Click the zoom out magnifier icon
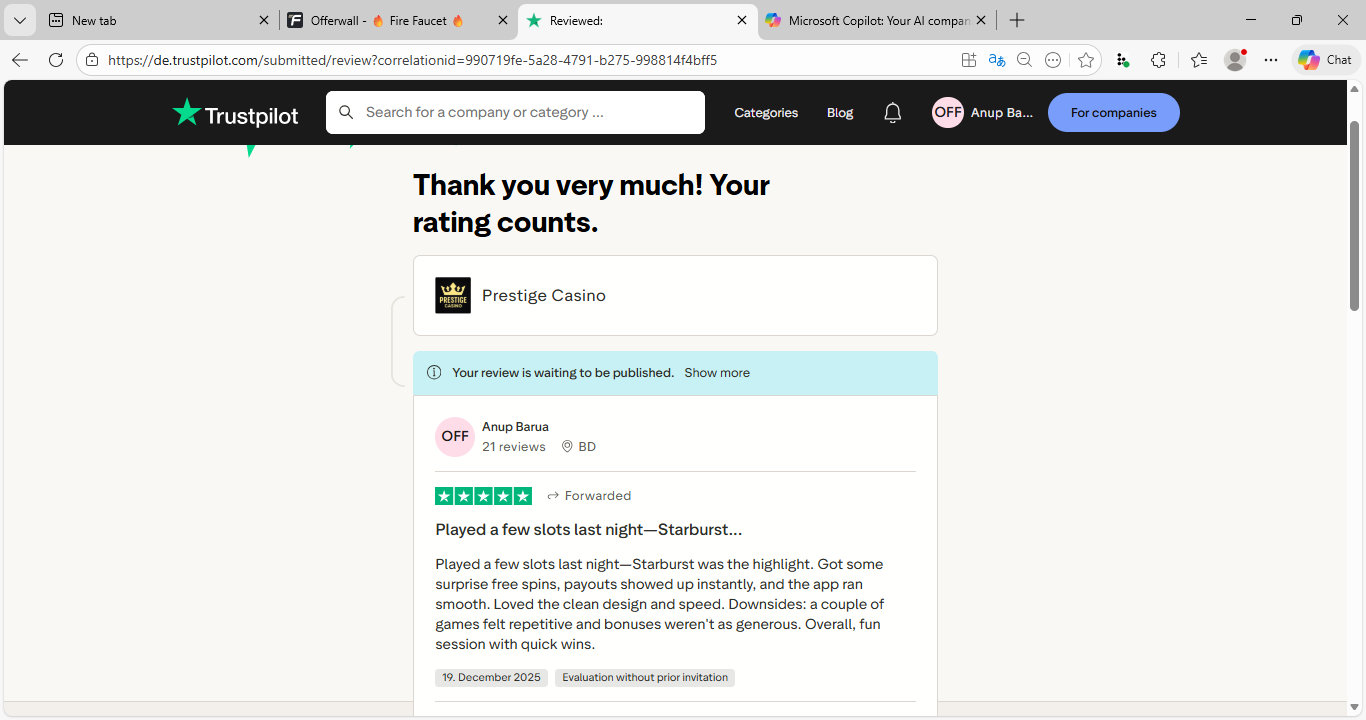 point(1024,60)
